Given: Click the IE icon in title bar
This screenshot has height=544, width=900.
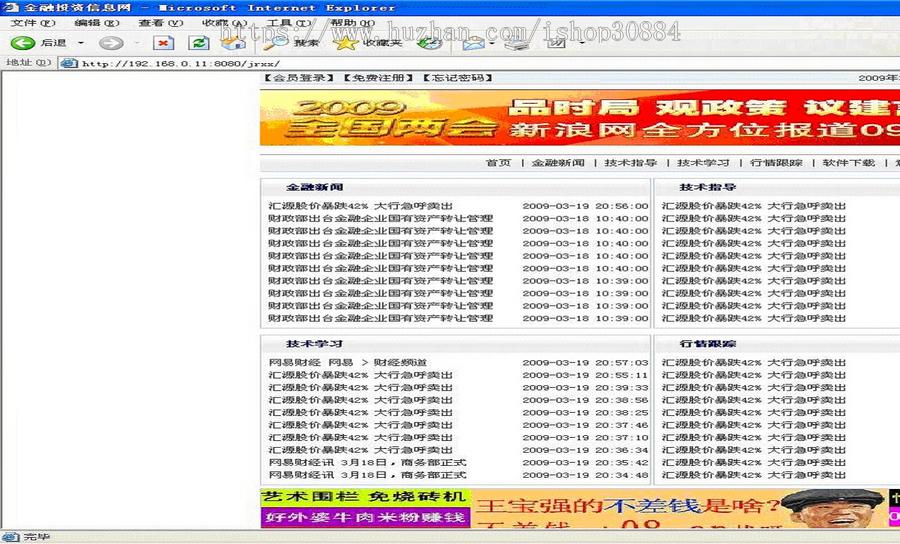Looking at the screenshot, I should (x=10, y=7).
